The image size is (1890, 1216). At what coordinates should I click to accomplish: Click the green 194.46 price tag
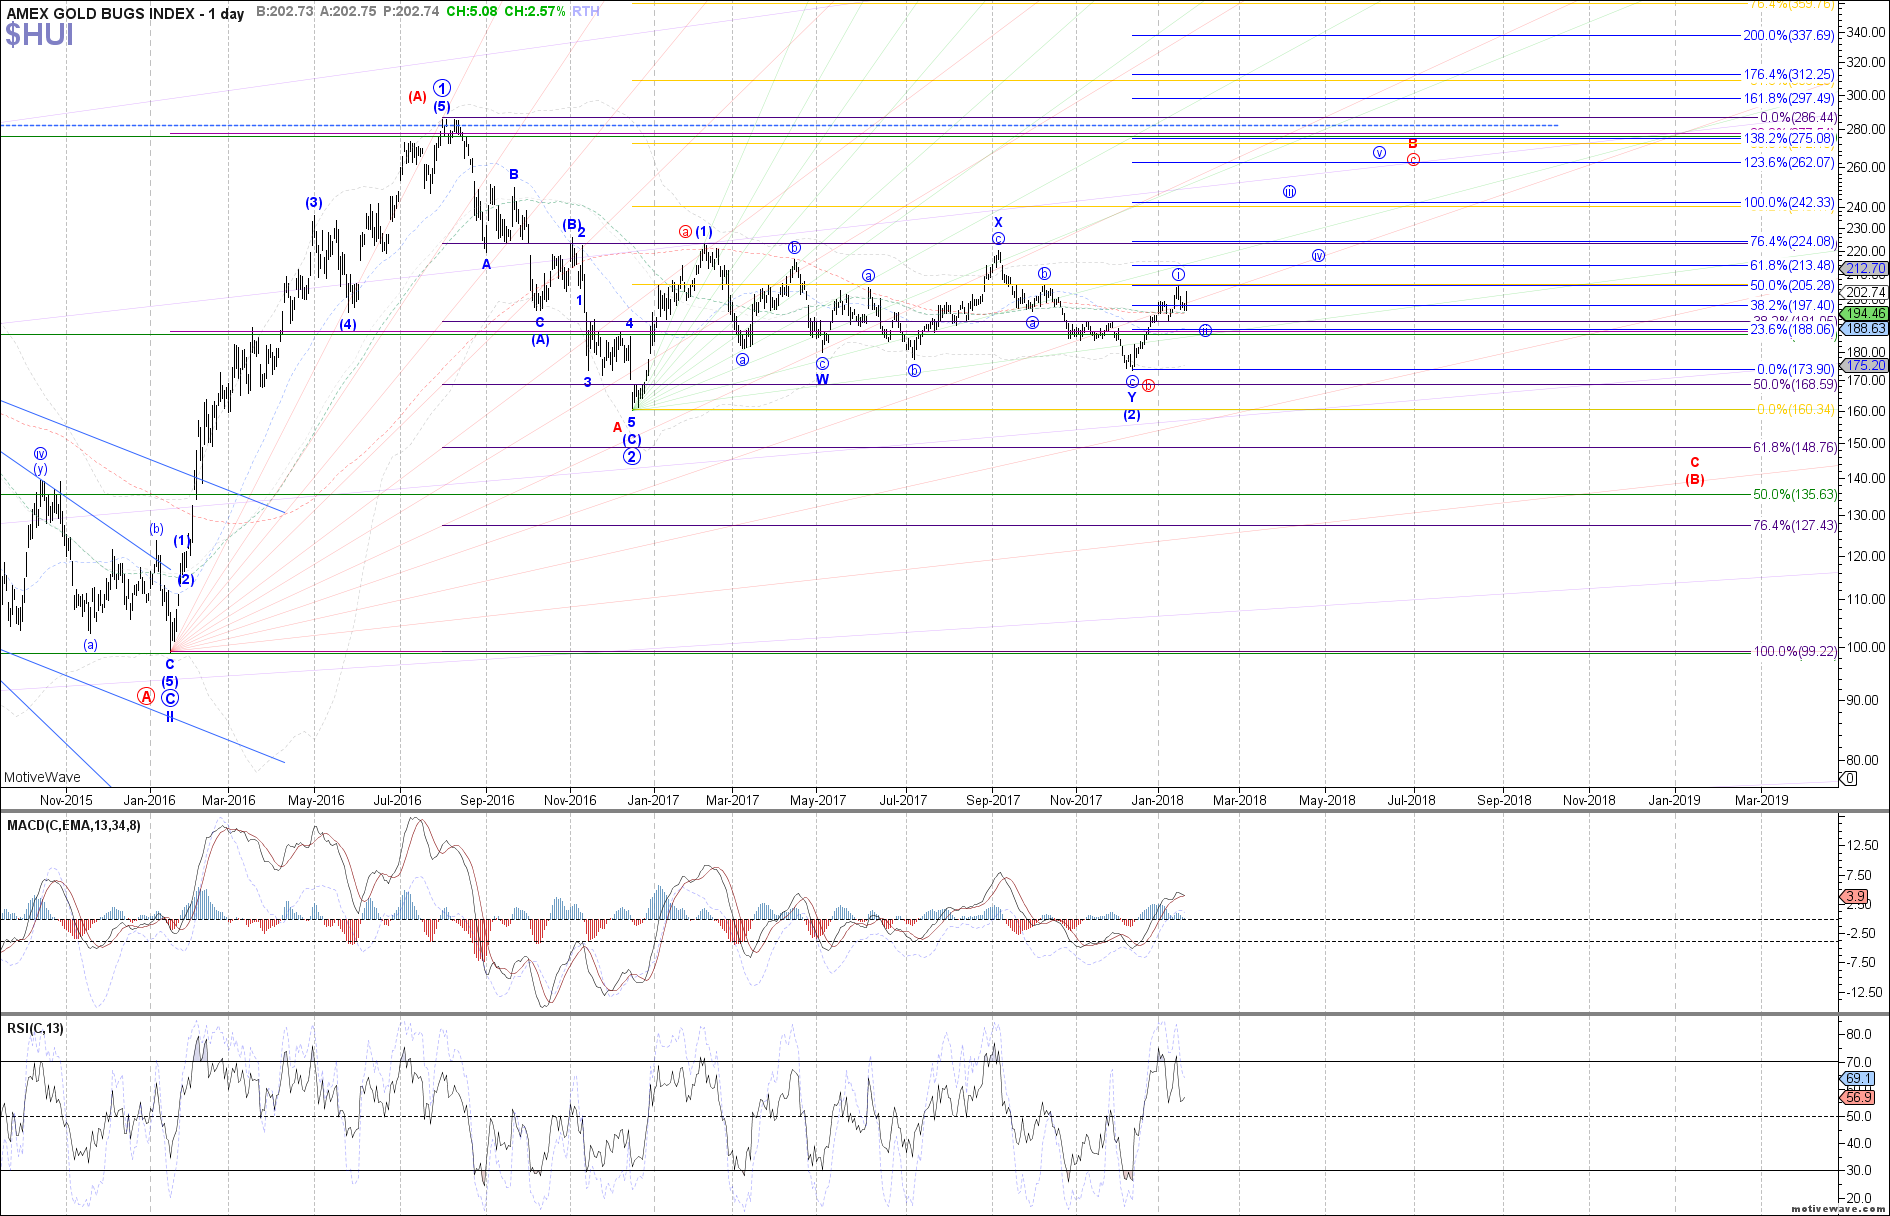pos(1865,314)
